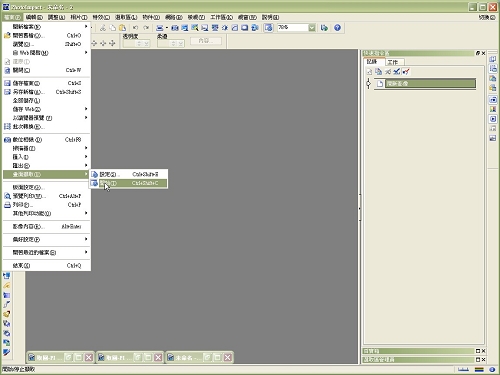The height and width of the screenshot is (375, 500).
Task: Open the 物件(O) menu
Action: [x=151, y=17]
